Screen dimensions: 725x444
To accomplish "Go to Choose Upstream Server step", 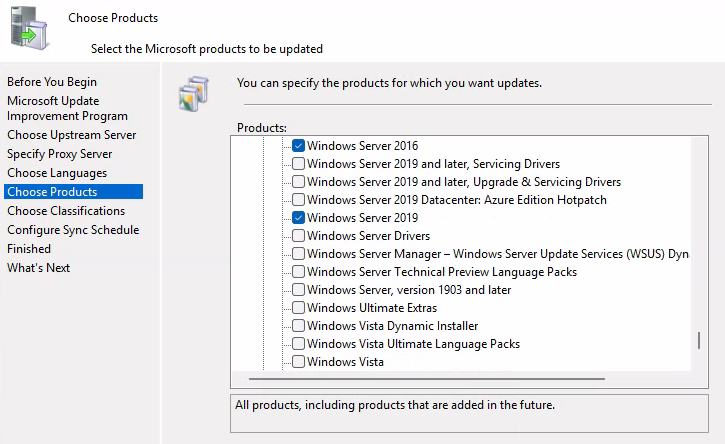I will click(72, 135).
